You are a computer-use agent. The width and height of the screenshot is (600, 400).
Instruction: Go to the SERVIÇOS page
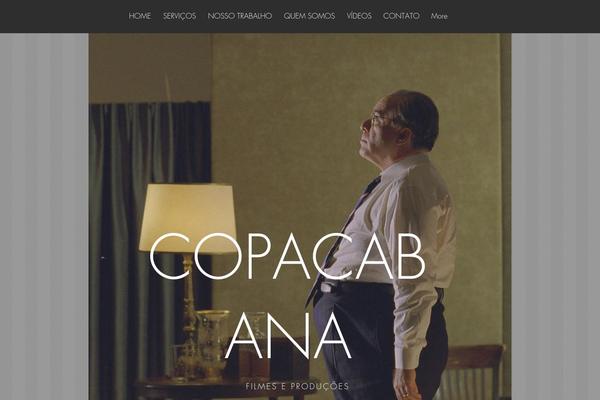point(179,16)
